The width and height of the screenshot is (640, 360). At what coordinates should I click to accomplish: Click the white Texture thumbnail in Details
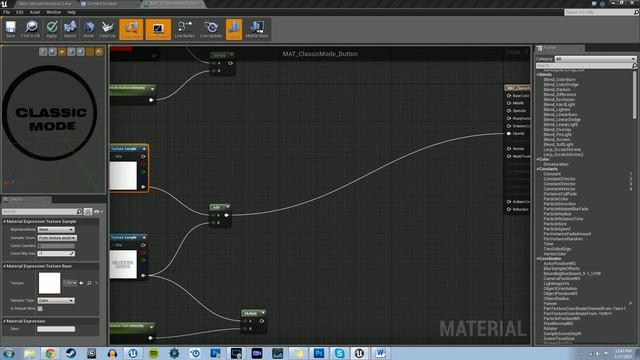(49, 283)
